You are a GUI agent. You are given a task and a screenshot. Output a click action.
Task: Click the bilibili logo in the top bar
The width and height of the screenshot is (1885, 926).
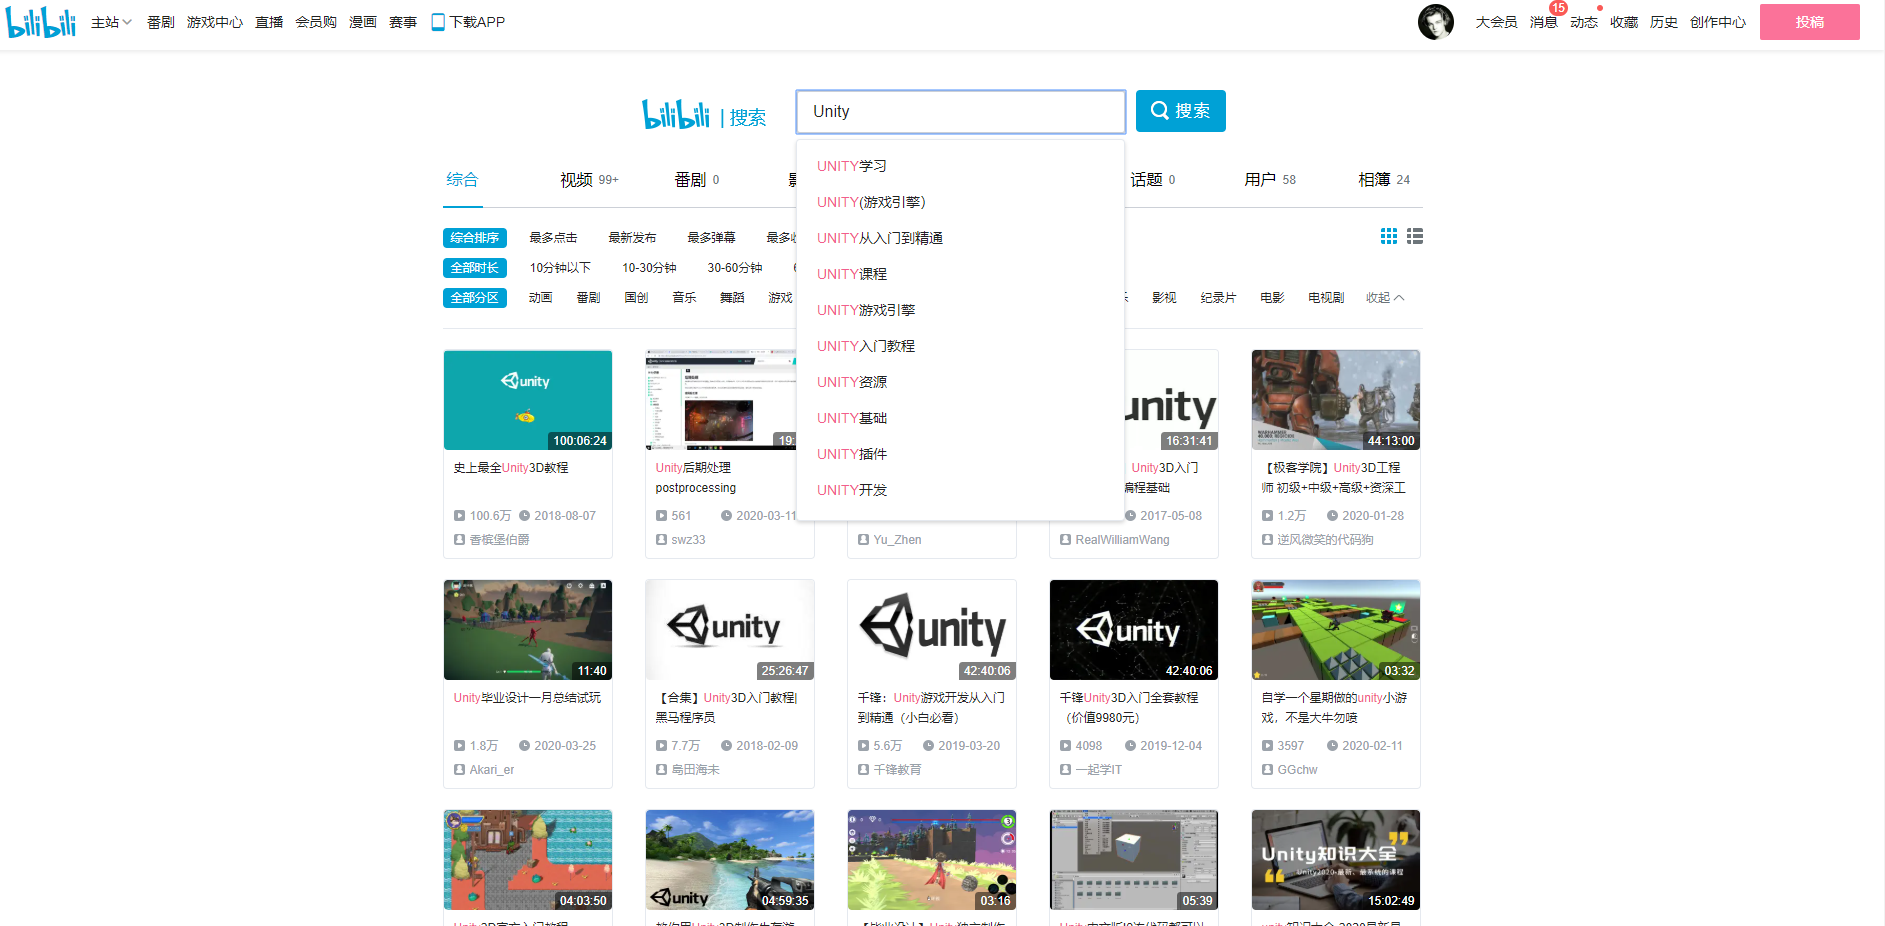pyautogui.click(x=42, y=20)
